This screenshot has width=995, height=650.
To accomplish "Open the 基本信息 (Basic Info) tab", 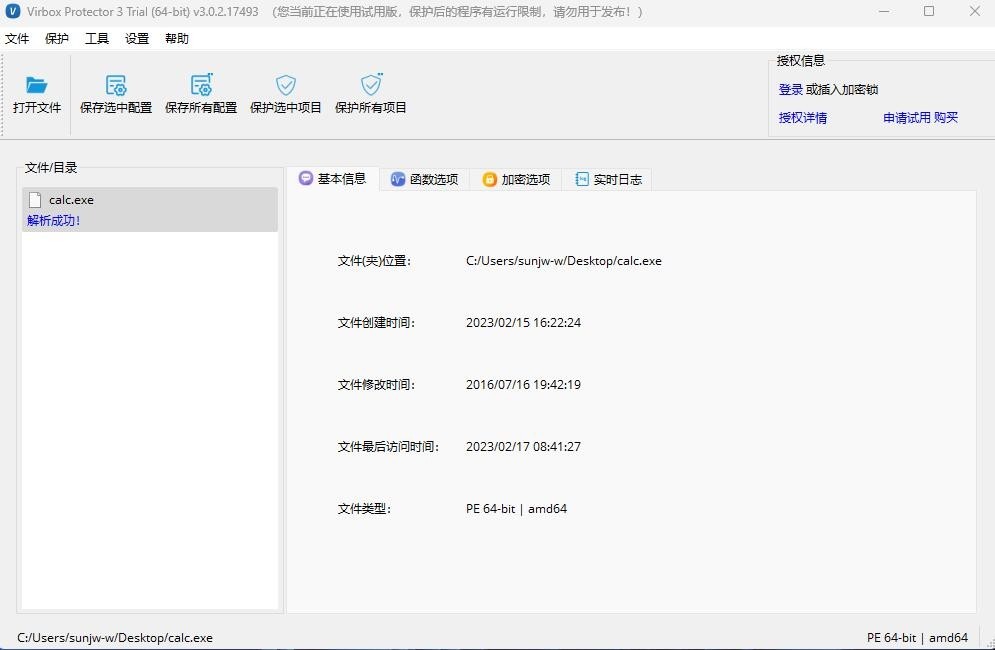I will pos(333,179).
